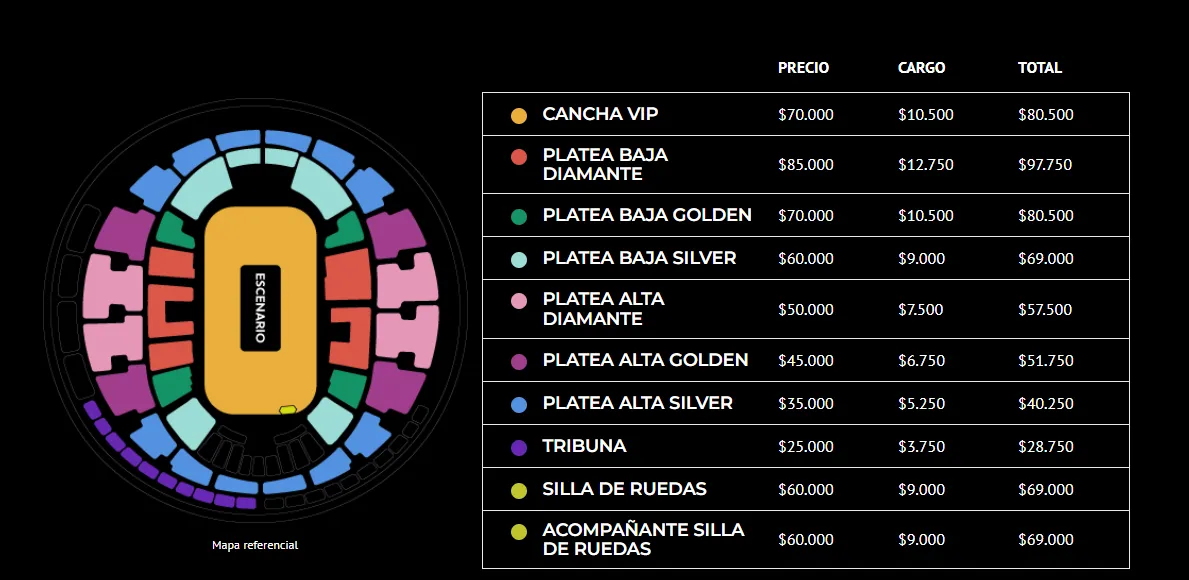Select Acompañante Silla de Ruedas row label
The width and height of the screenshot is (1189, 580).
[x=643, y=539]
